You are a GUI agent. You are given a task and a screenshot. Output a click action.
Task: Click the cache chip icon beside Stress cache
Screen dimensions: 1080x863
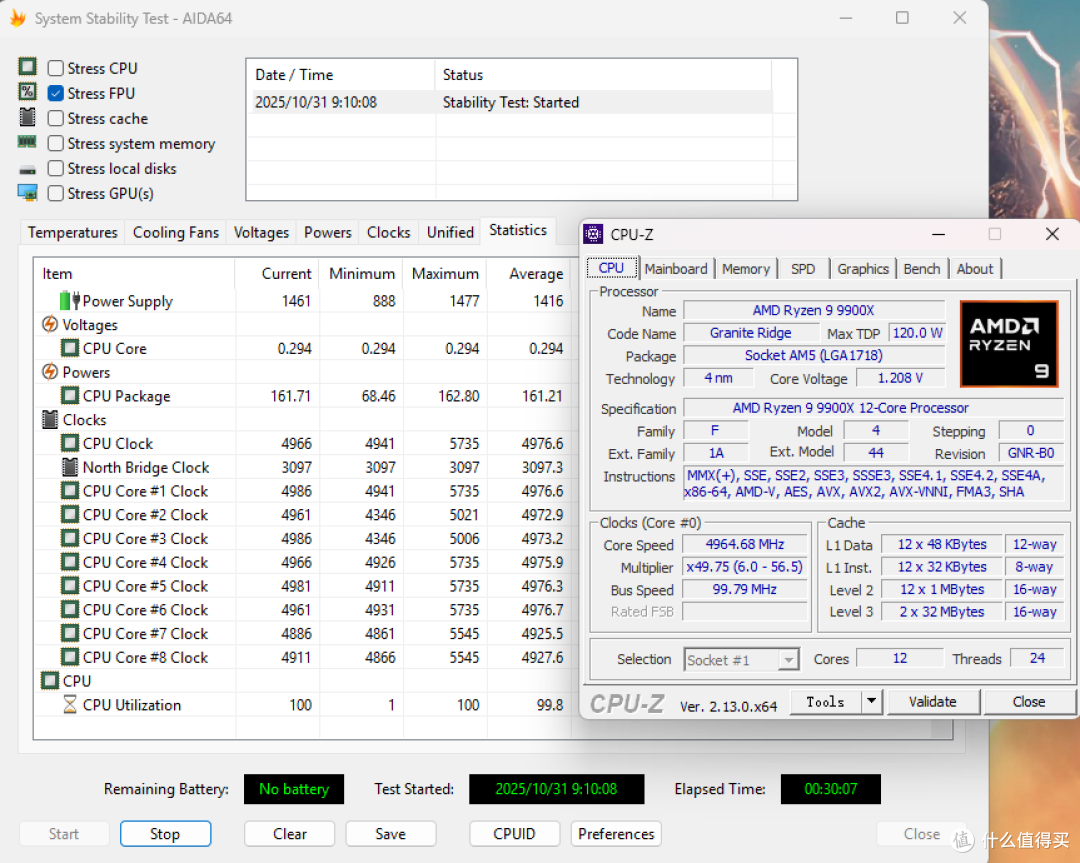pyautogui.click(x=28, y=117)
